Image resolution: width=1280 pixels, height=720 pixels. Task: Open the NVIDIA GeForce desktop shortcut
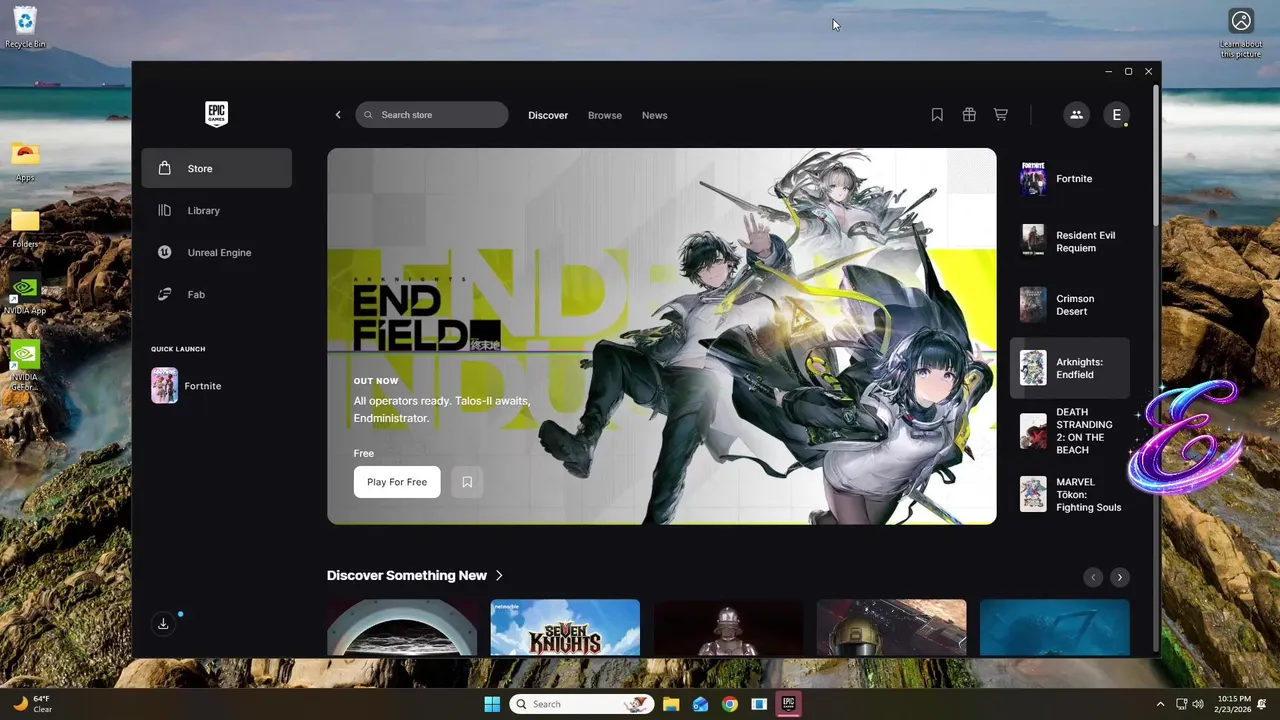[25, 365]
